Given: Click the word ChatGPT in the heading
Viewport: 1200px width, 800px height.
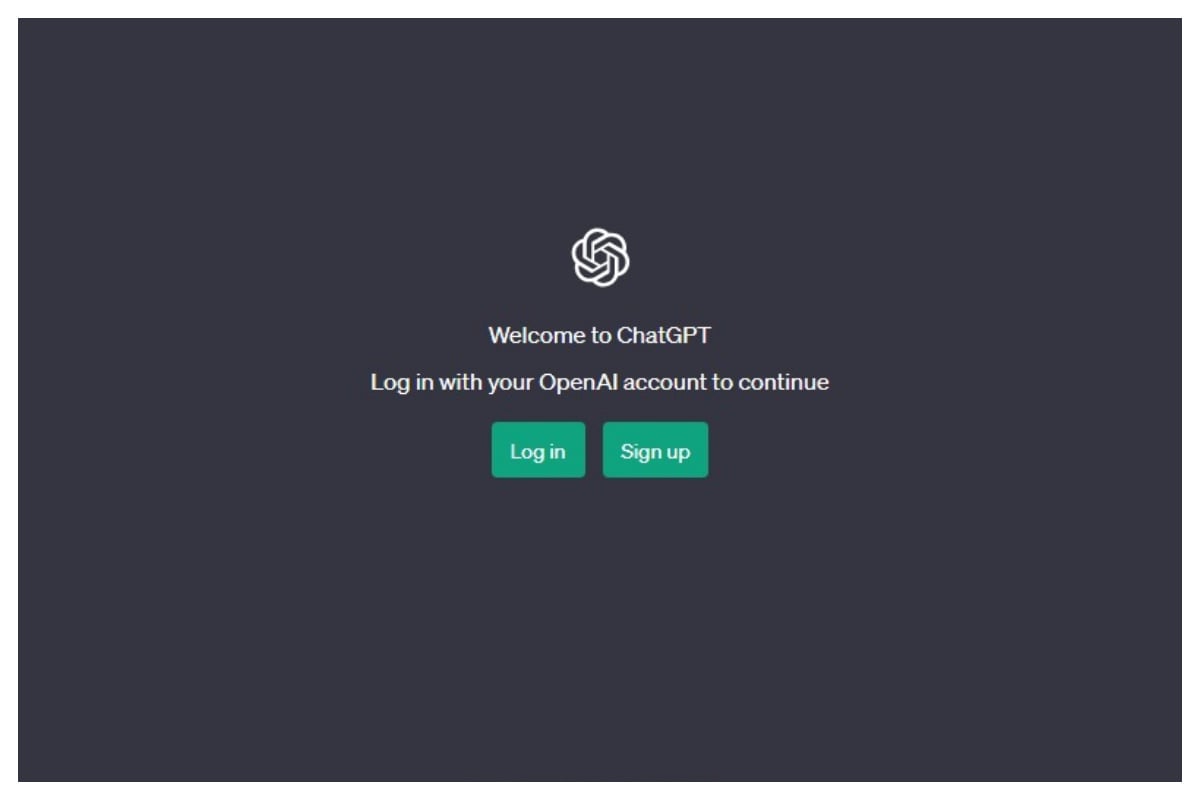Looking at the screenshot, I should [664, 335].
